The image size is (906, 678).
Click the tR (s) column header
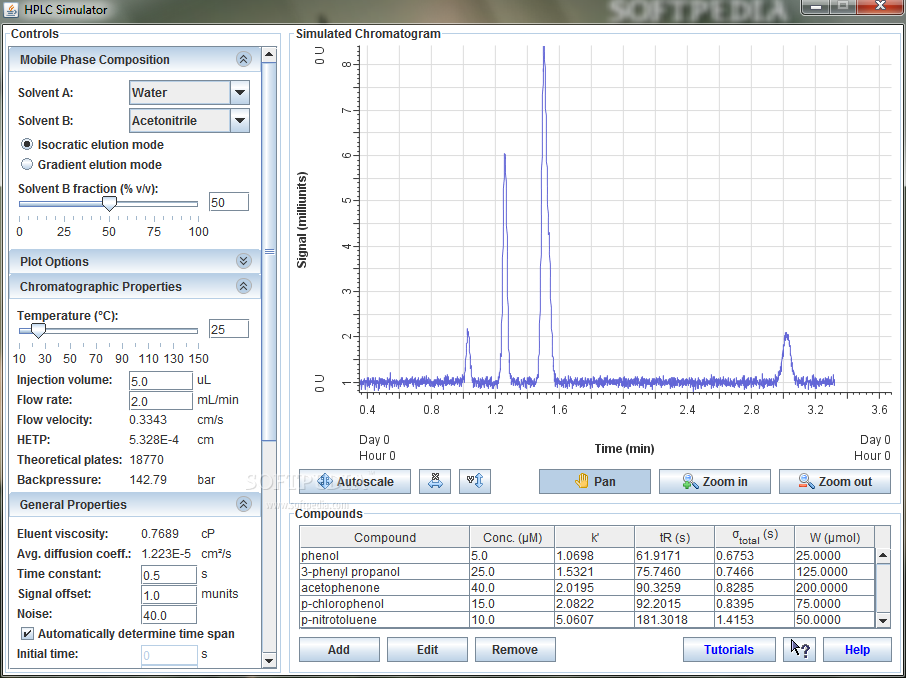tap(675, 538)
